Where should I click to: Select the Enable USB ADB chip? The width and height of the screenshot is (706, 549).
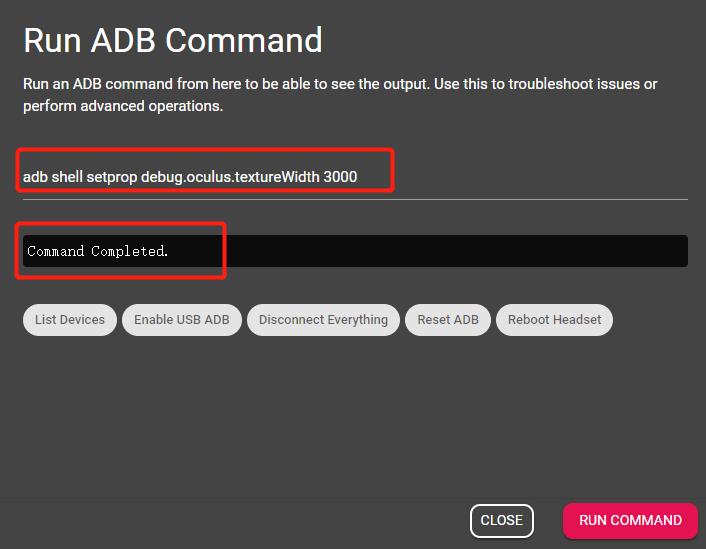tap(181, 320)
